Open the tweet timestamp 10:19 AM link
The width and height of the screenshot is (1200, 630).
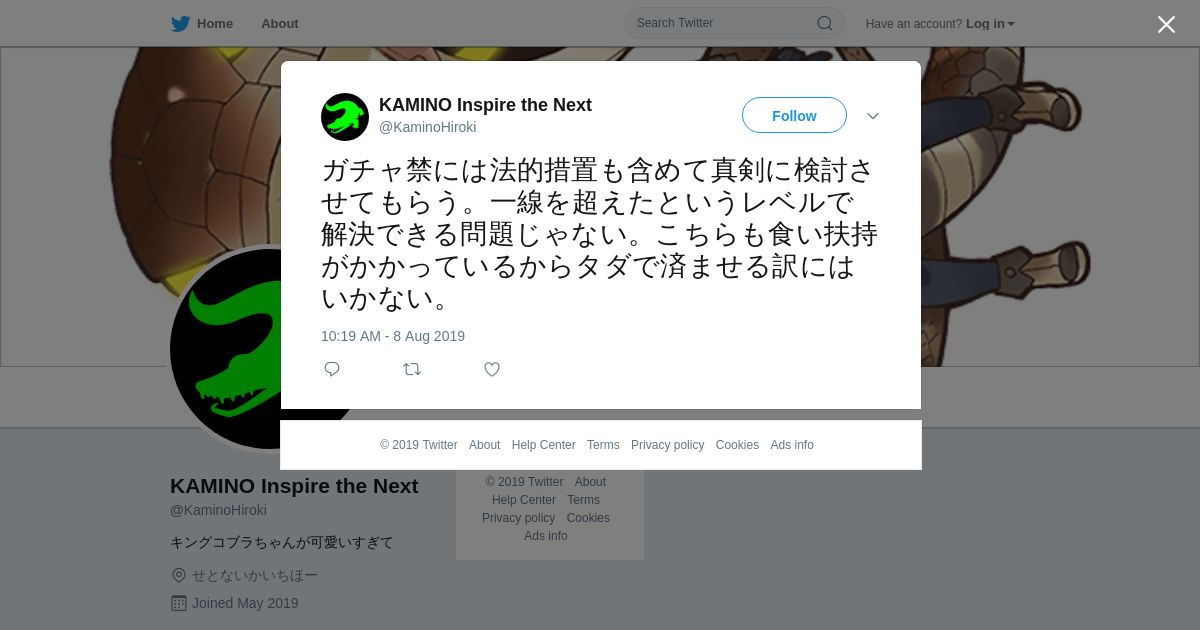click(x=393, y=336)
